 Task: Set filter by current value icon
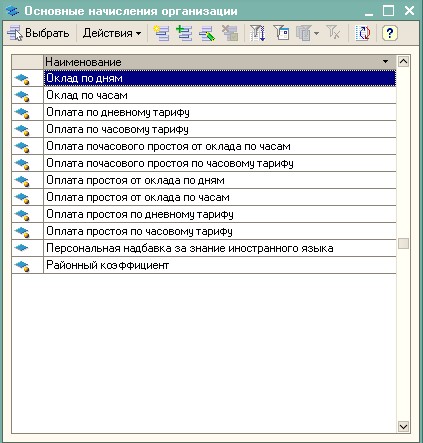click(281, 33)
